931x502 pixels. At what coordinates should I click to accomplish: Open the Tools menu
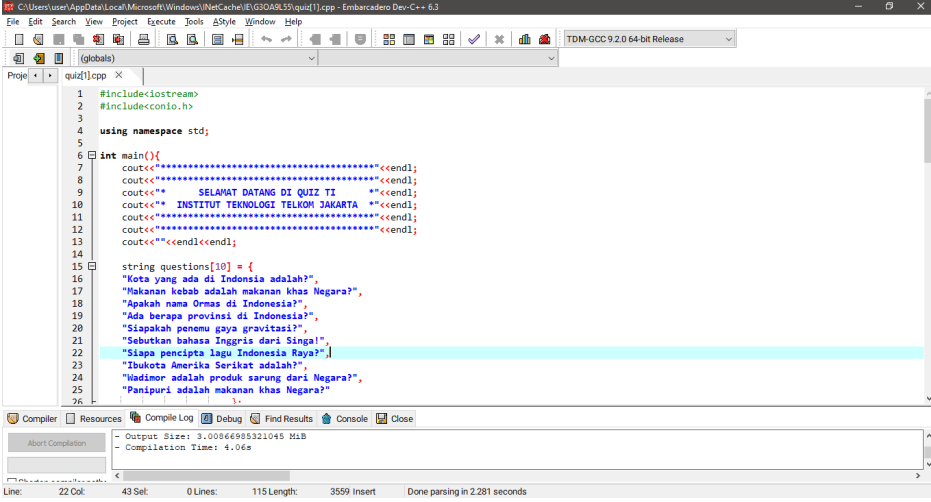point(194,21)
